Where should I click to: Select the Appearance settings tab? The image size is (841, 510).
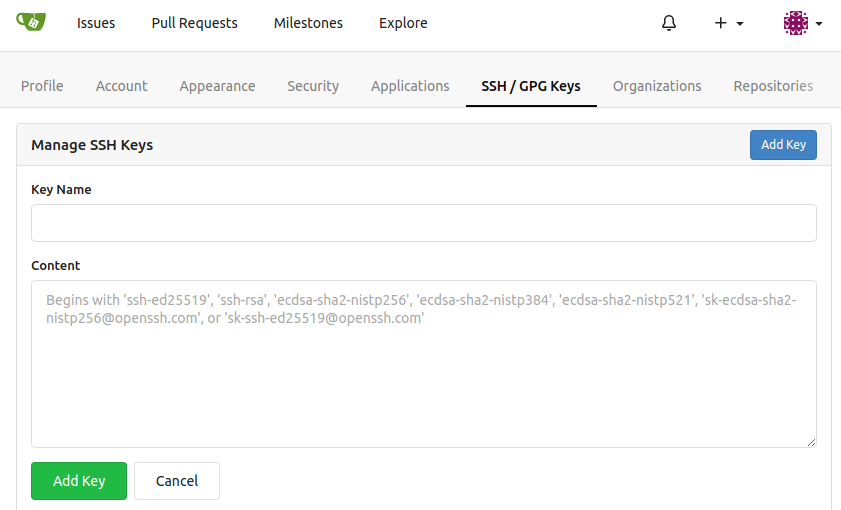[217, 86]
